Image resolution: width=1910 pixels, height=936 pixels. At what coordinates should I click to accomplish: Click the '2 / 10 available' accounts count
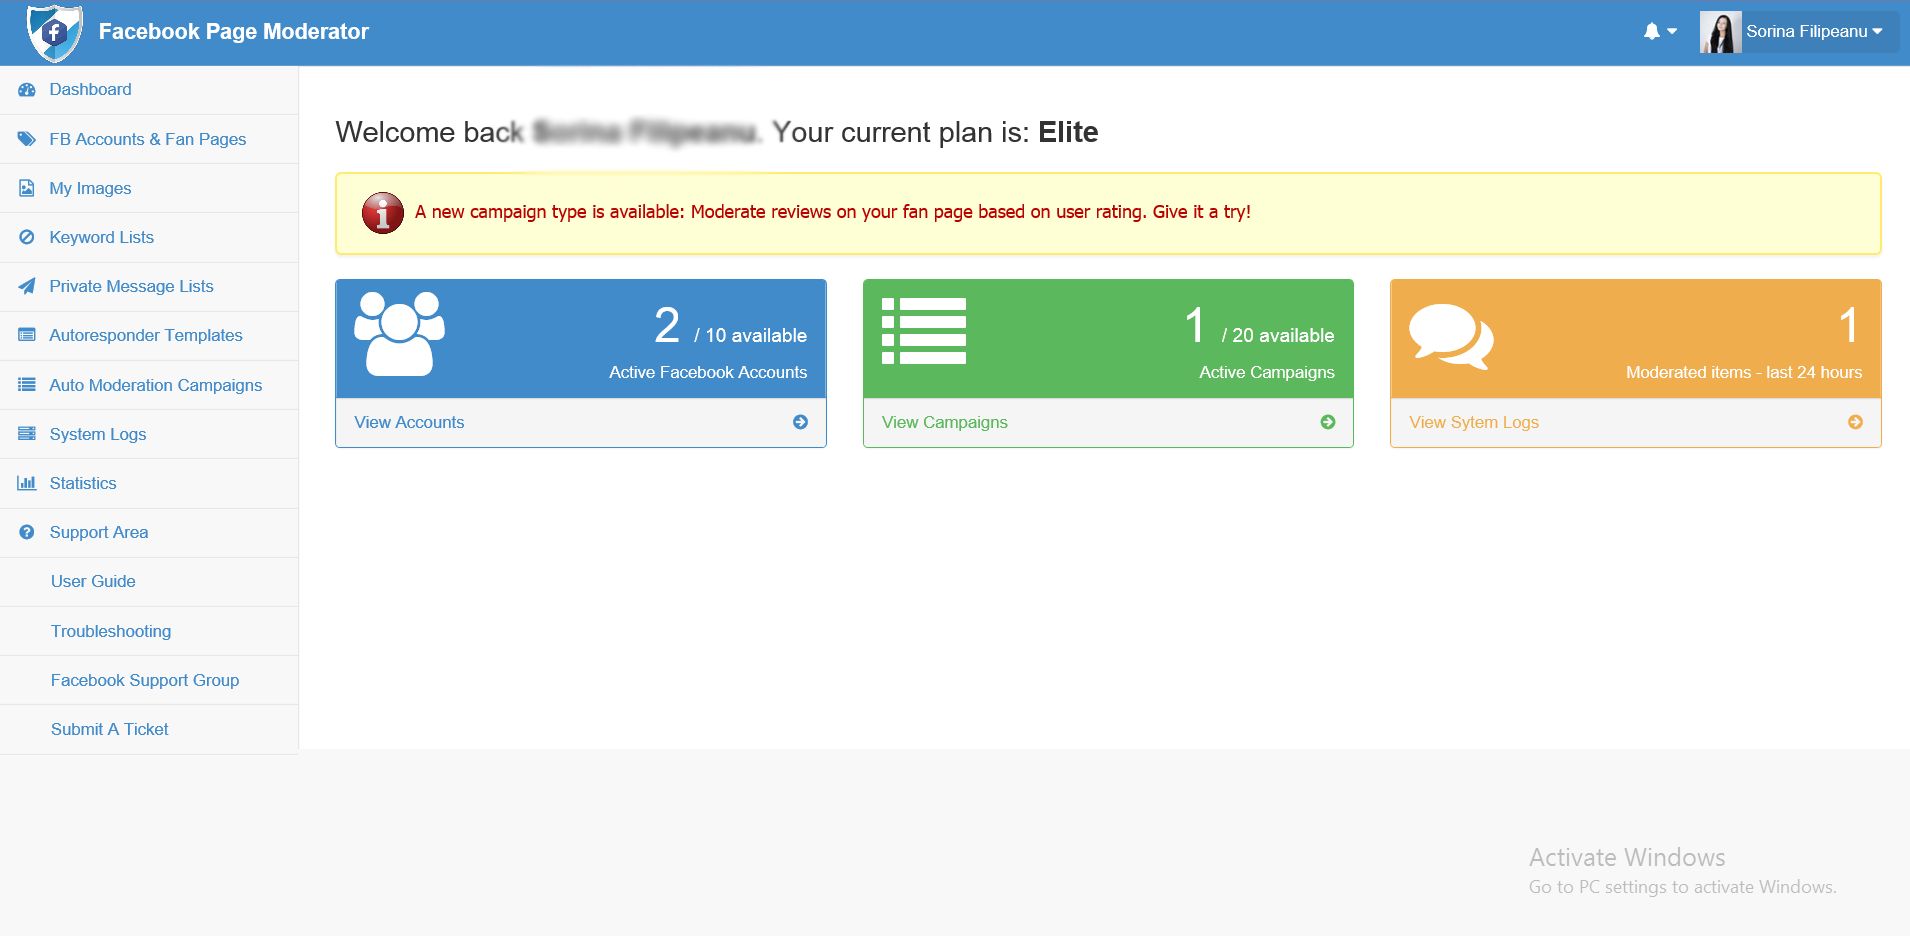pos(730,326)
